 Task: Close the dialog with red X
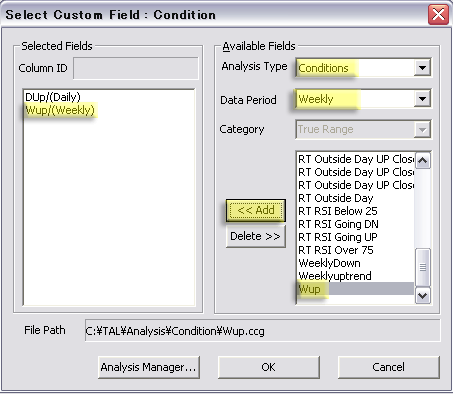pos(438,15)
